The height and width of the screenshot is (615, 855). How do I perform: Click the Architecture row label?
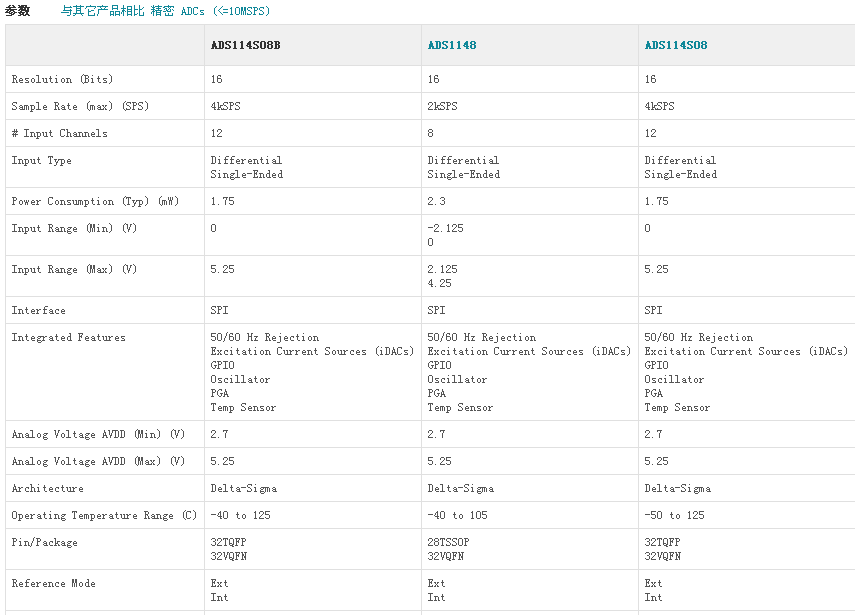pyautogui.click(x=47, y=488)
